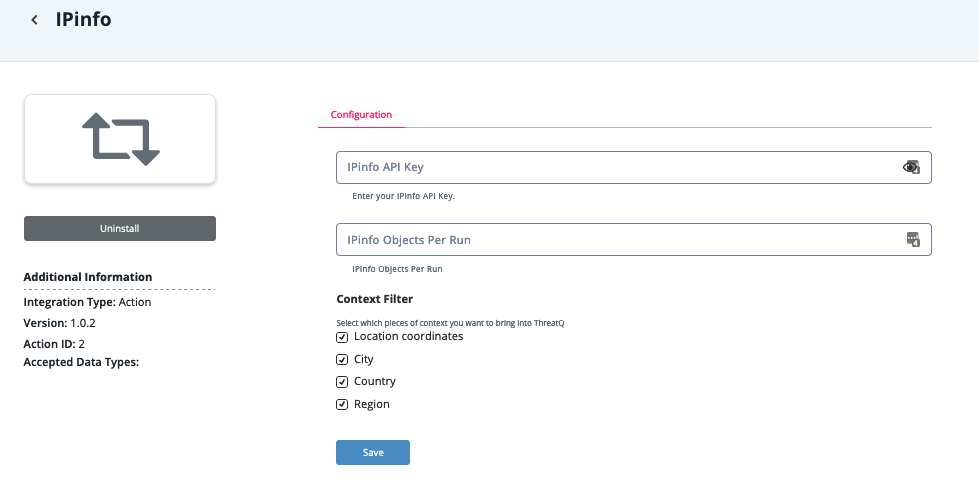Click the Accepted Data Types label
Screen dimensions: 979x488
pyautogui.click(x=81, y=362)
